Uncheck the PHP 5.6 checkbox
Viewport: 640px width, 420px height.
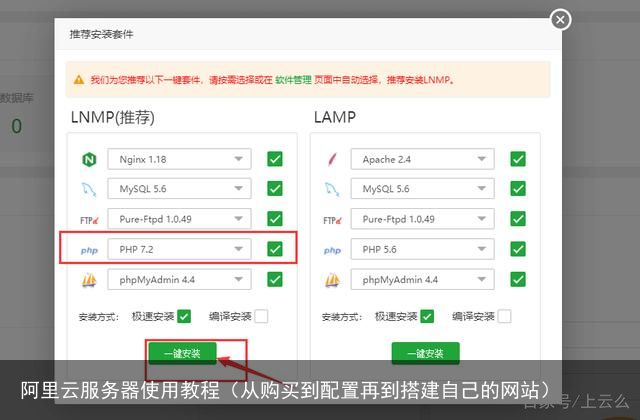(x=518, y=249)
